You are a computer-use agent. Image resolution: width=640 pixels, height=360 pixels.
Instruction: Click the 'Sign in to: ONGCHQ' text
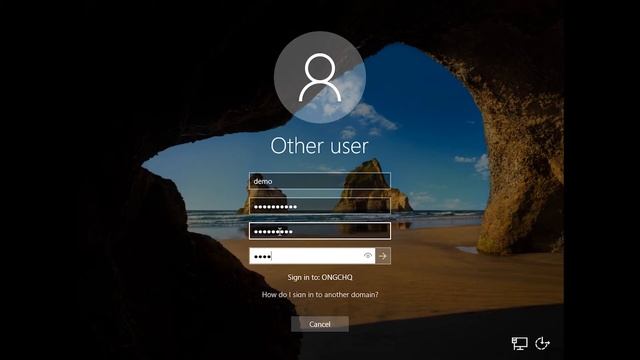[320, 277]
